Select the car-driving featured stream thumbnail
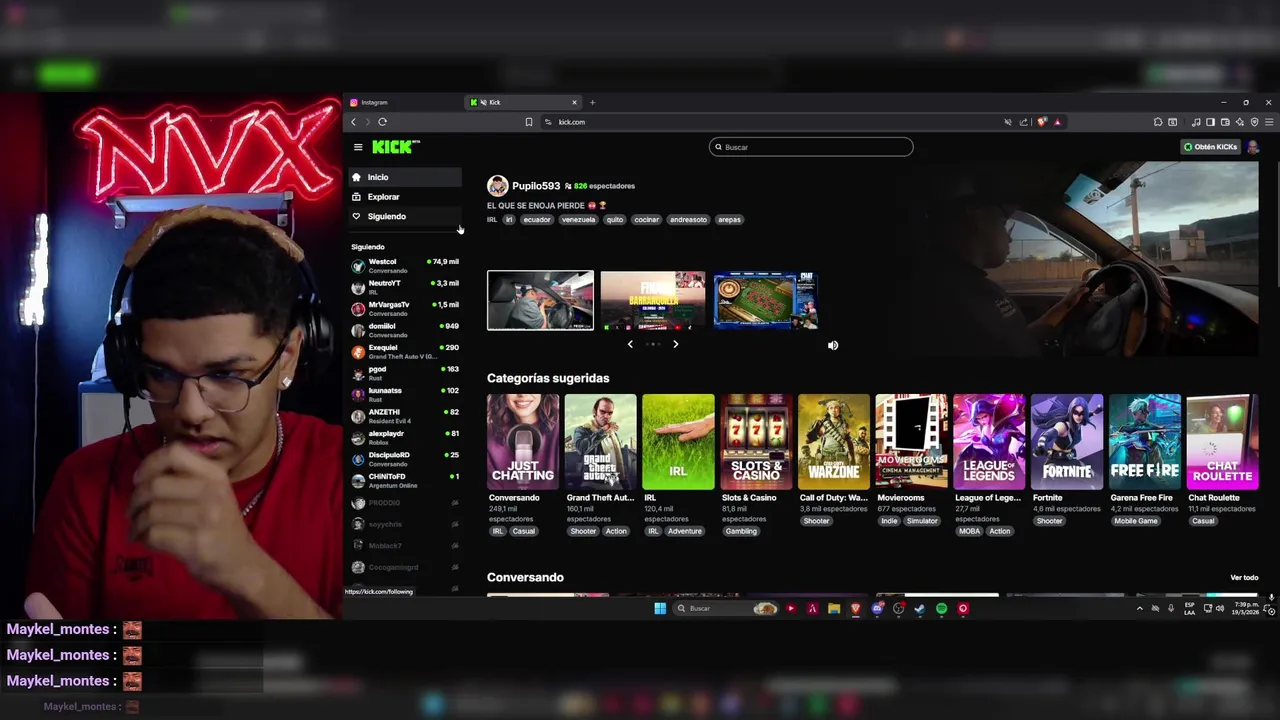Viewport: 1280px width, 720px height. (540, 300)
